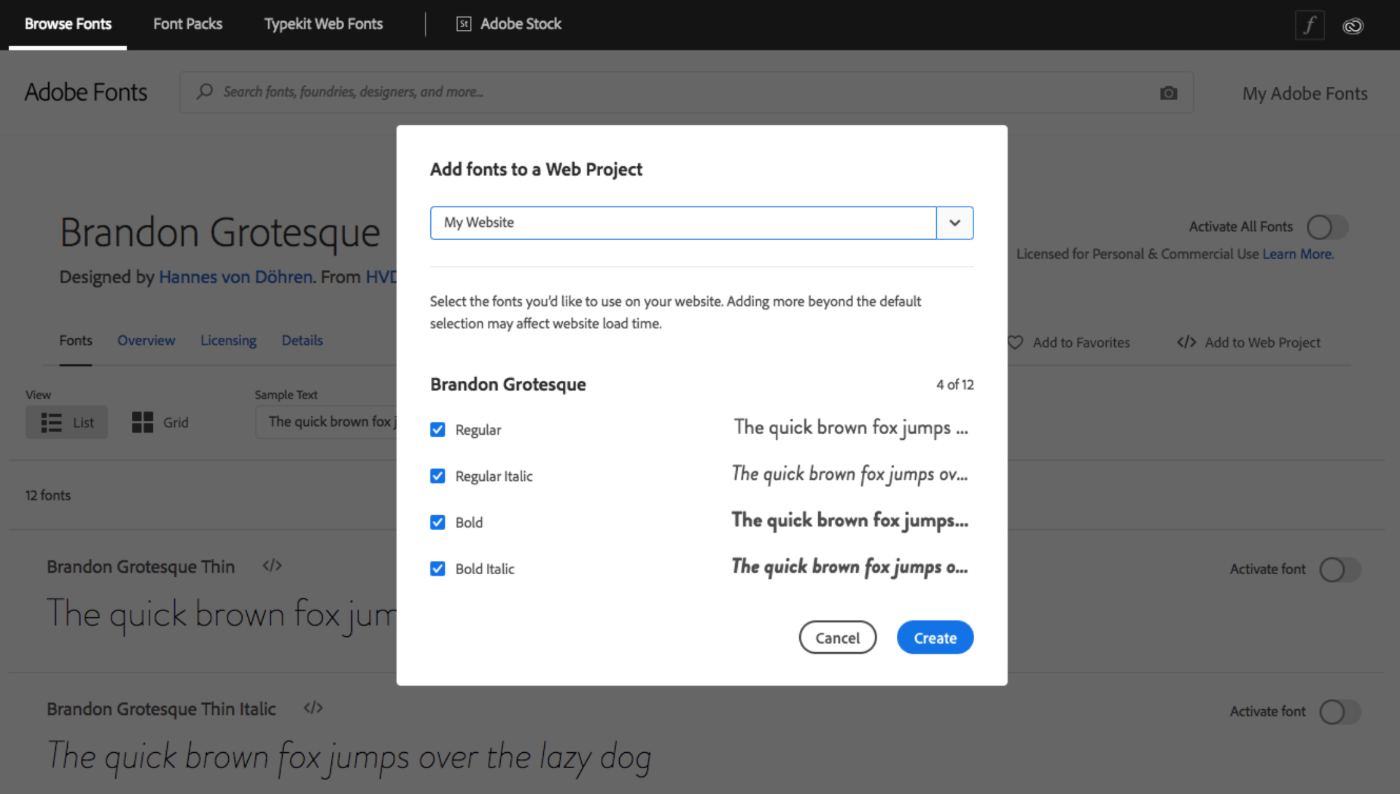This screenshot has width=1400, height=794.
Task: Activate the Brandon Grotesque Thin font toggle
Action: pos(1339,569)
